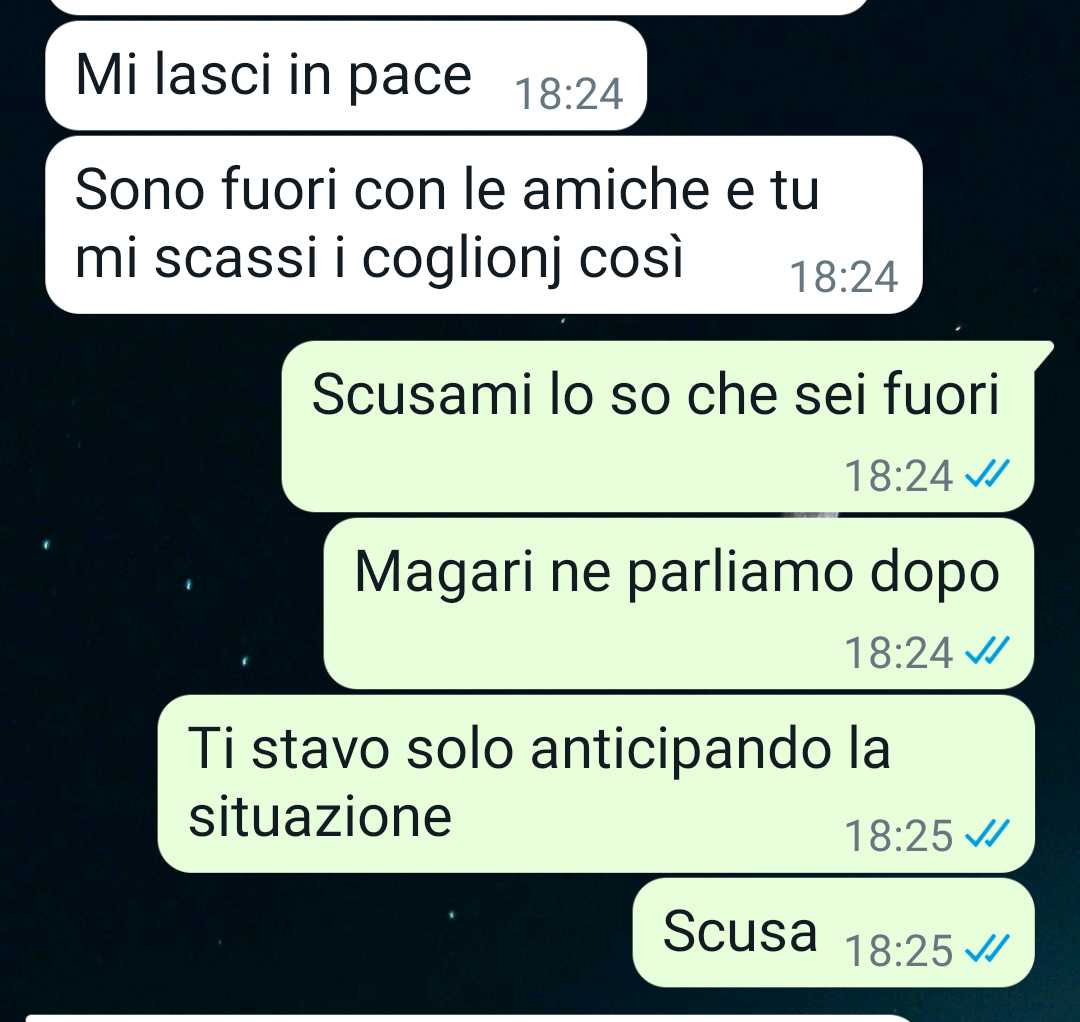Click the pointed tail of the first sent bubble
Viewport: 1080px width, 1022px height.
pos(1043,353)
